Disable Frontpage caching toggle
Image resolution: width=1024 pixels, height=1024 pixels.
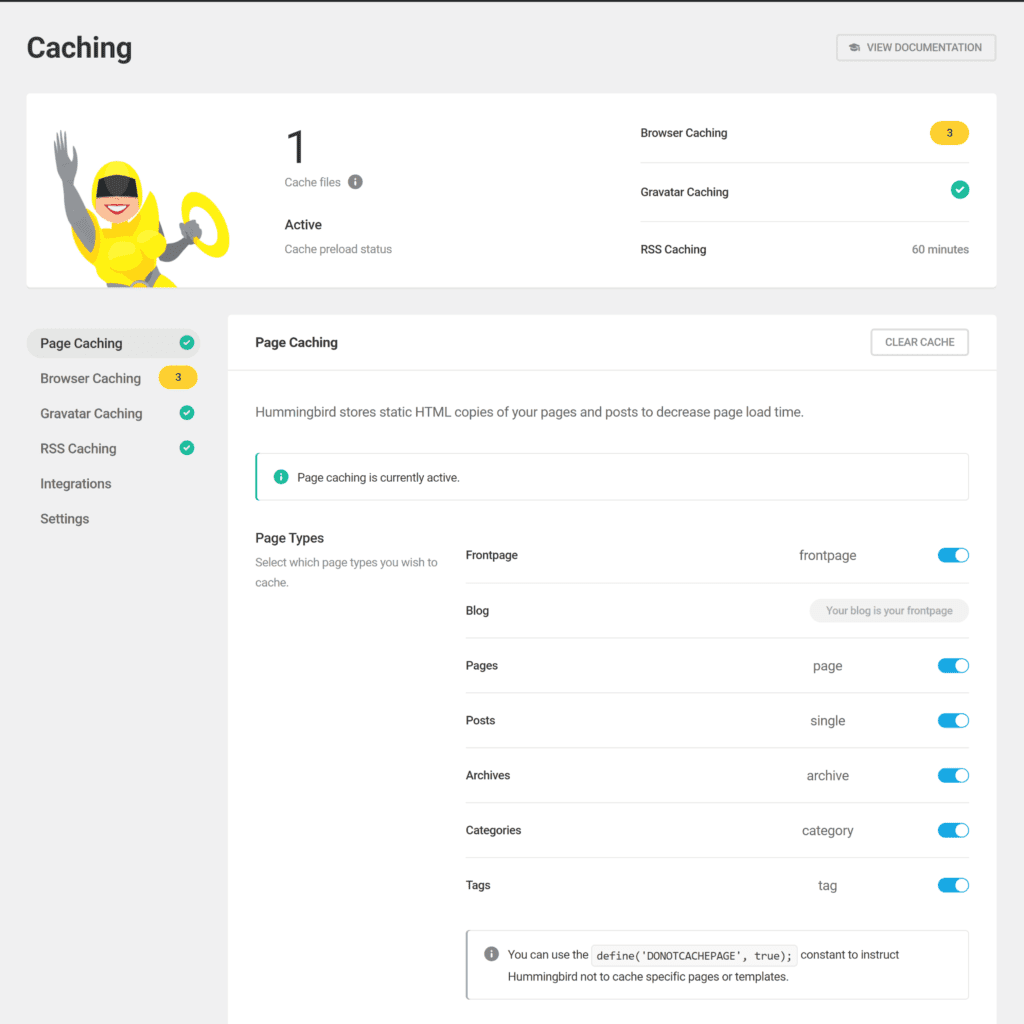click(953, 555)
